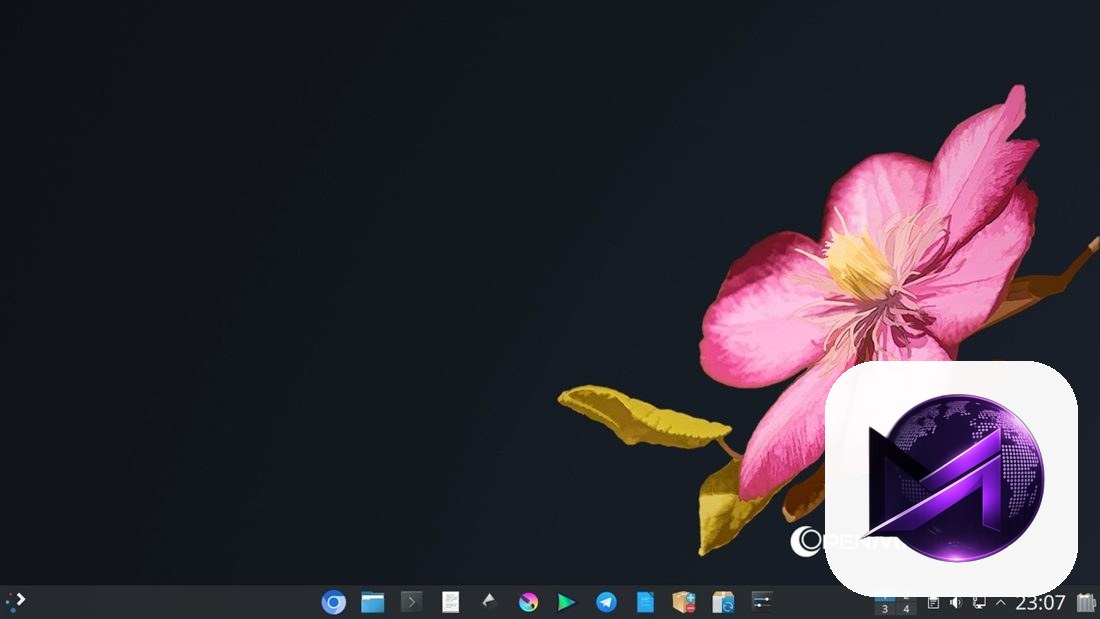Open the trash icon in the panel

click(x=1086, y=602)
